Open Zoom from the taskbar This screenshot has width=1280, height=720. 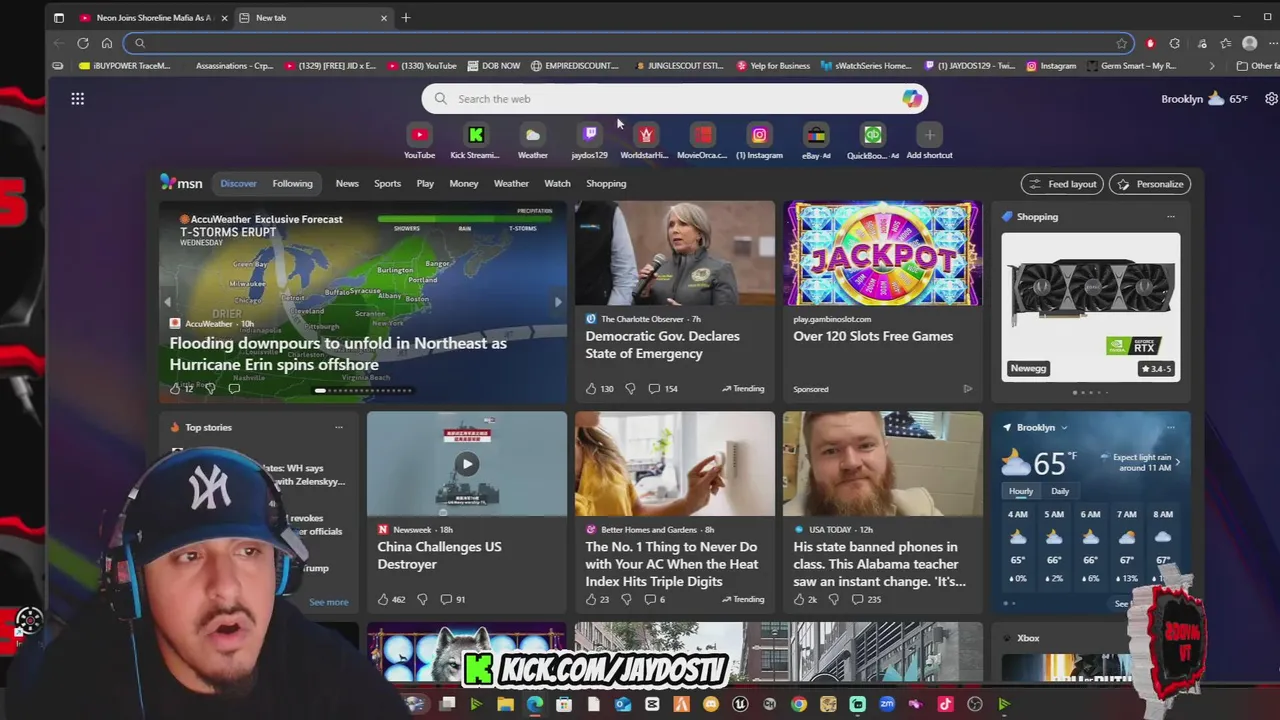pos(886,704)
